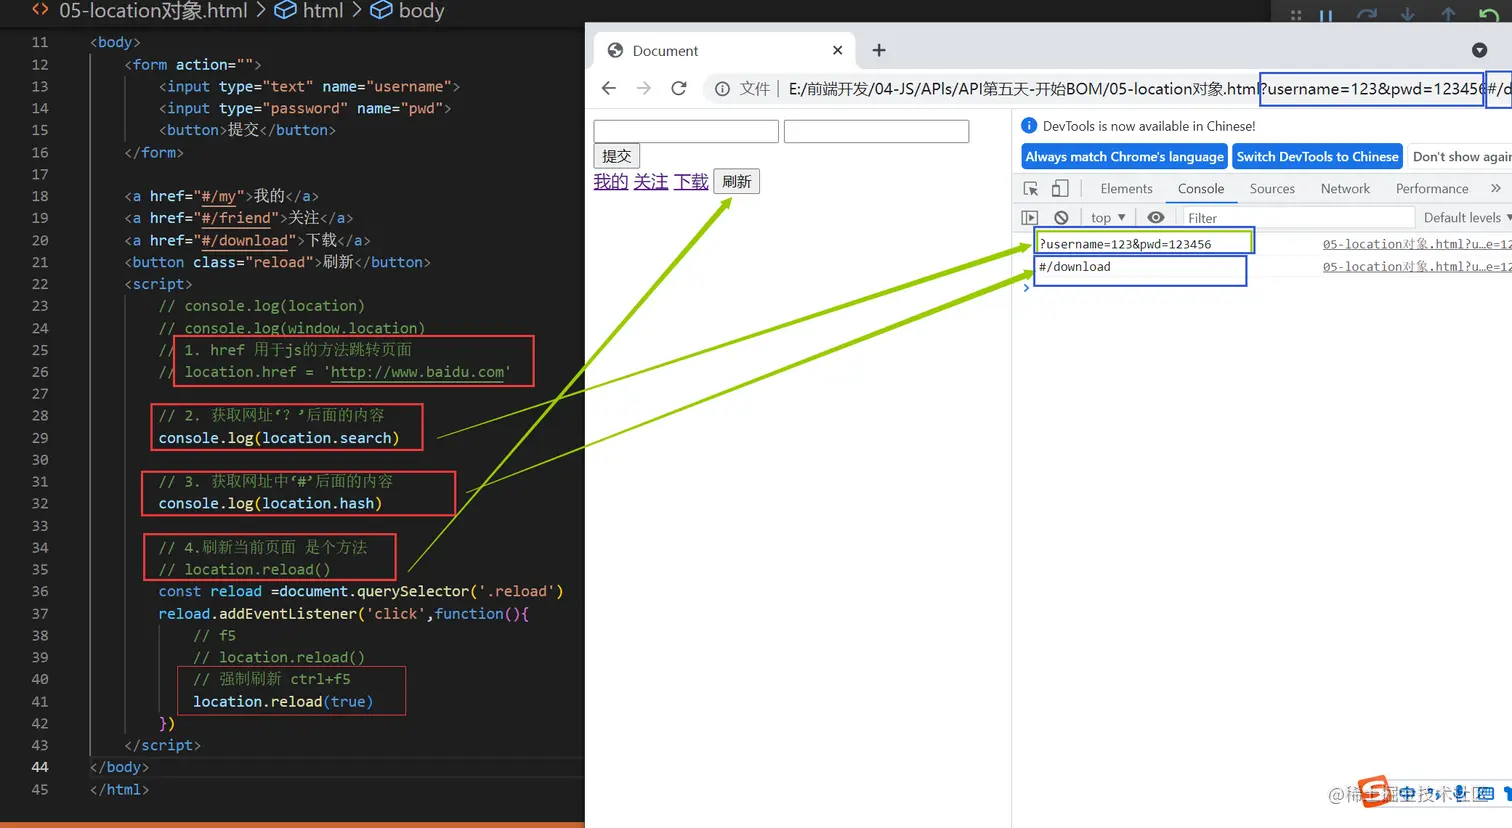This screenshot has width=1512, height=828.
Task: Open the Default levels dropdown
Action: [x=1466, y=217]
